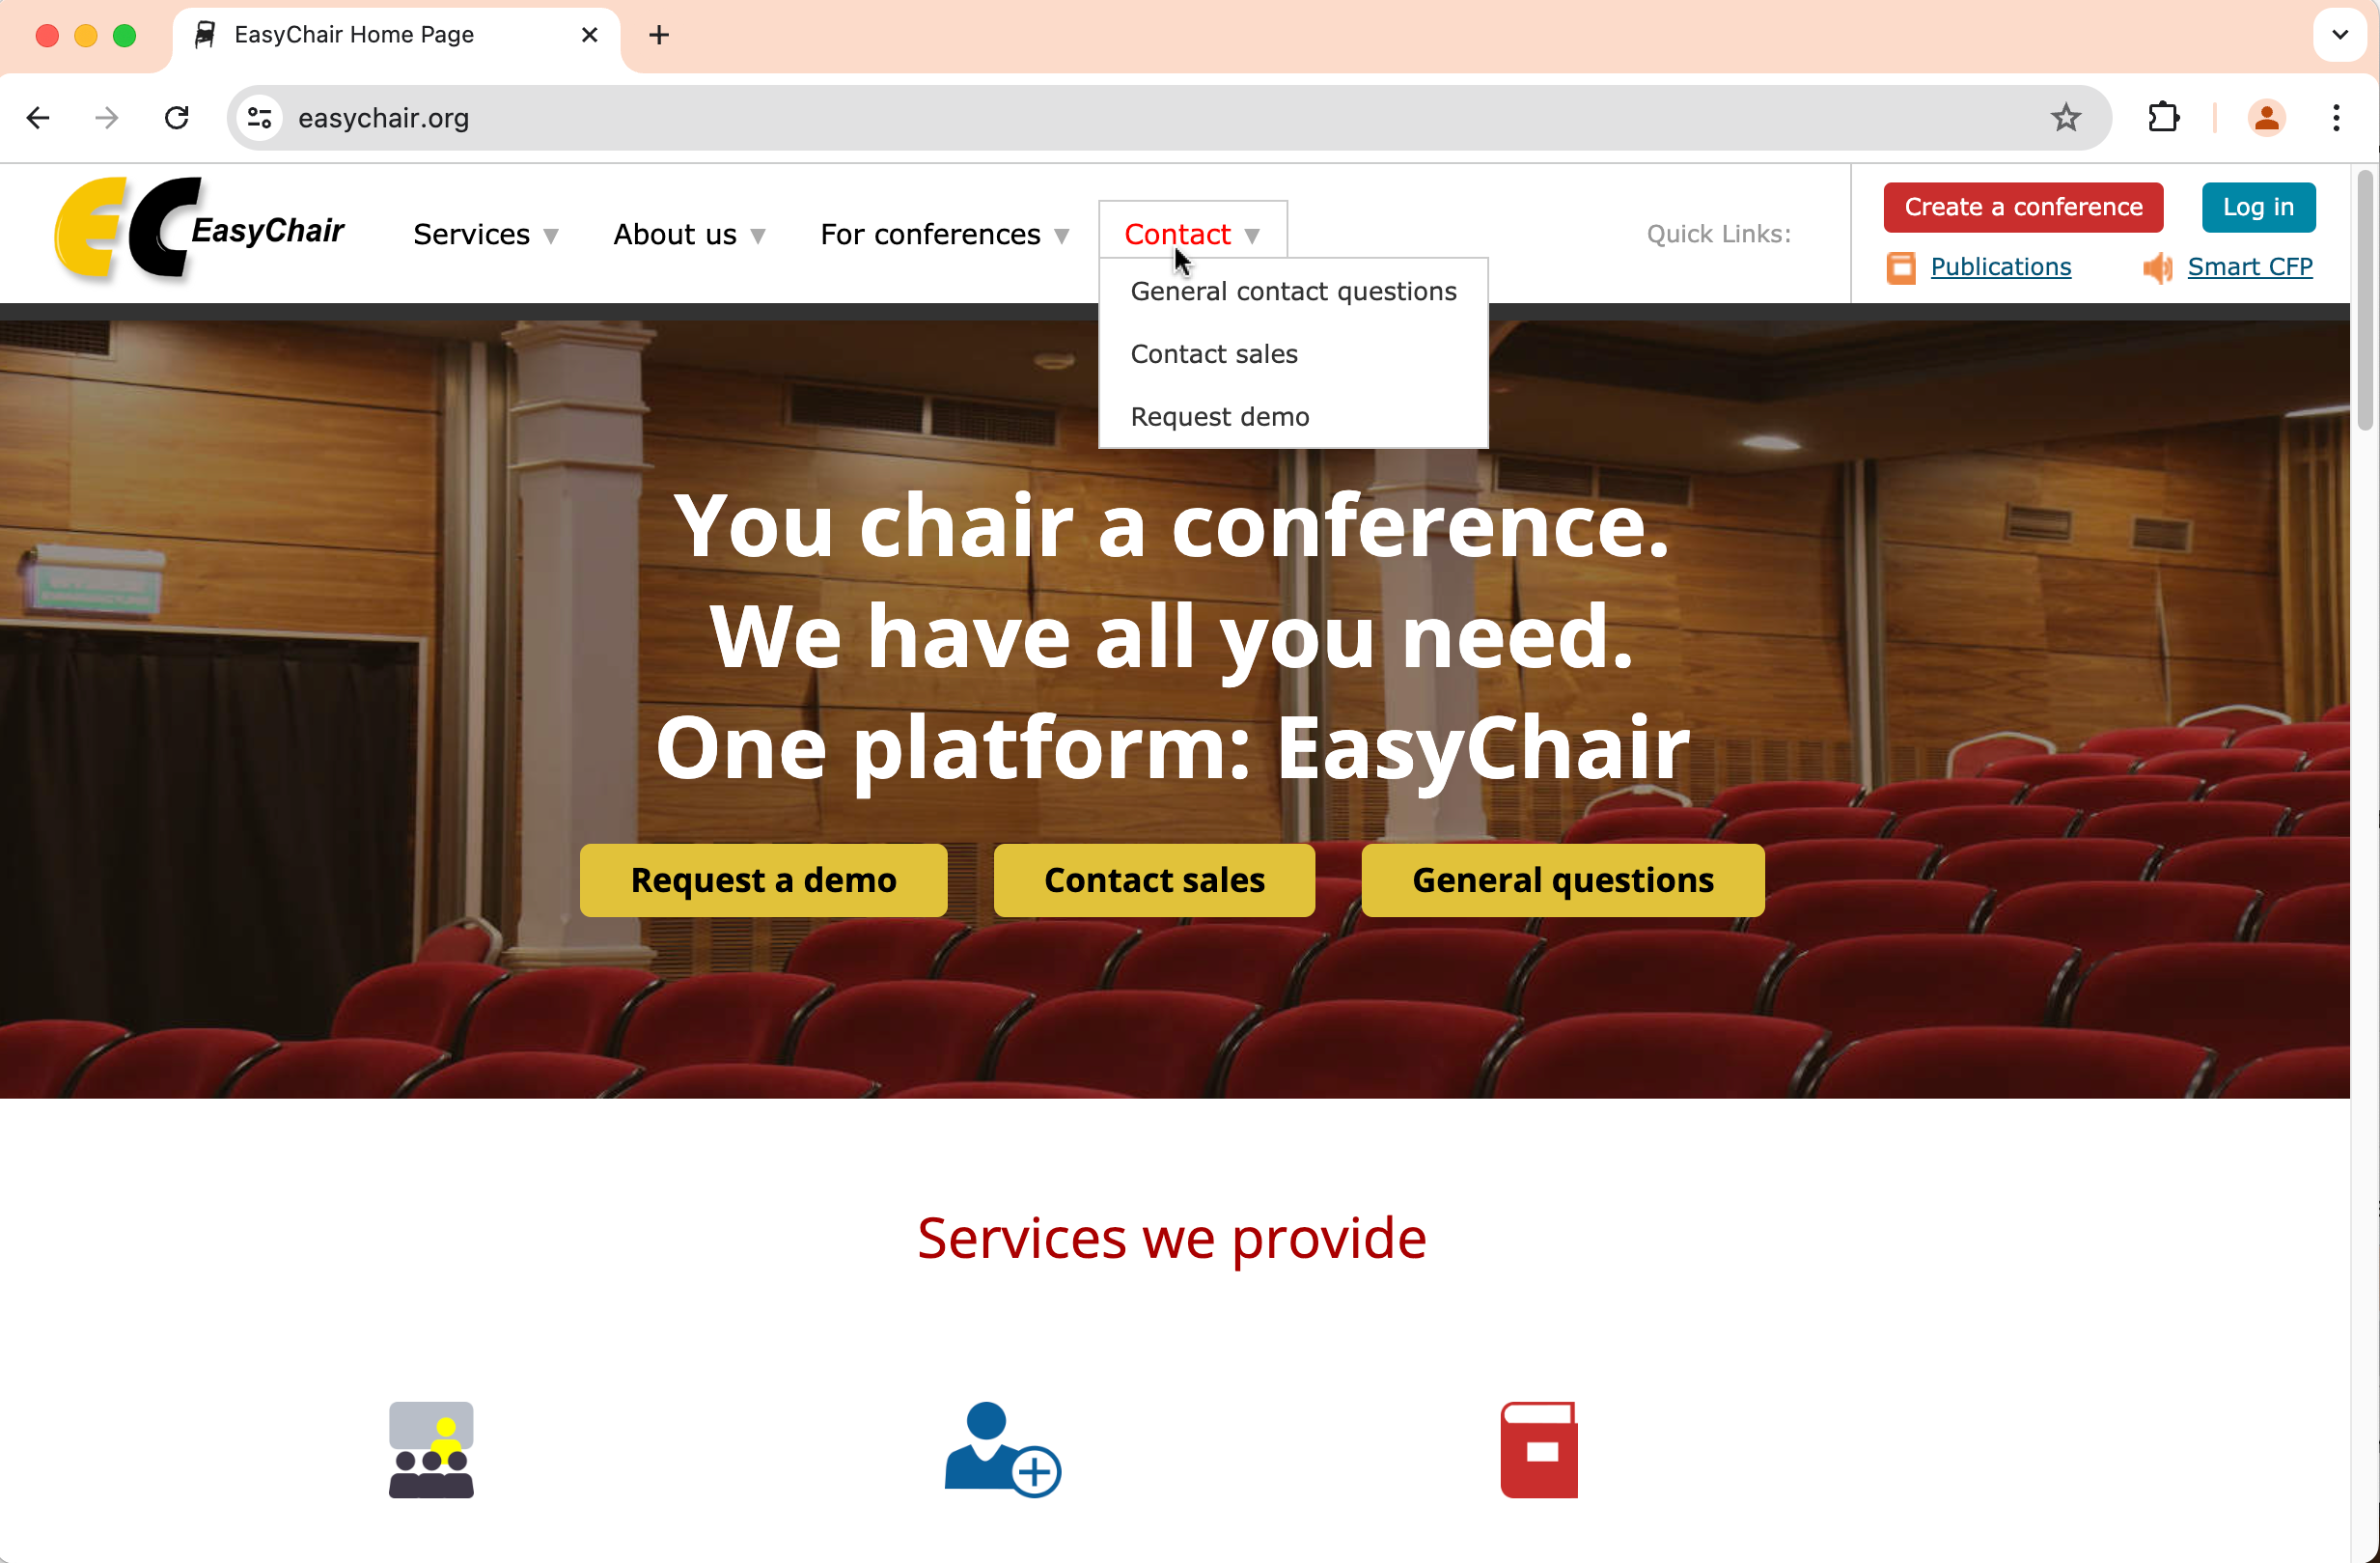2380x1563 pixels.
Task: Expand the For conferences dropdown
Action: coord(944,234)
